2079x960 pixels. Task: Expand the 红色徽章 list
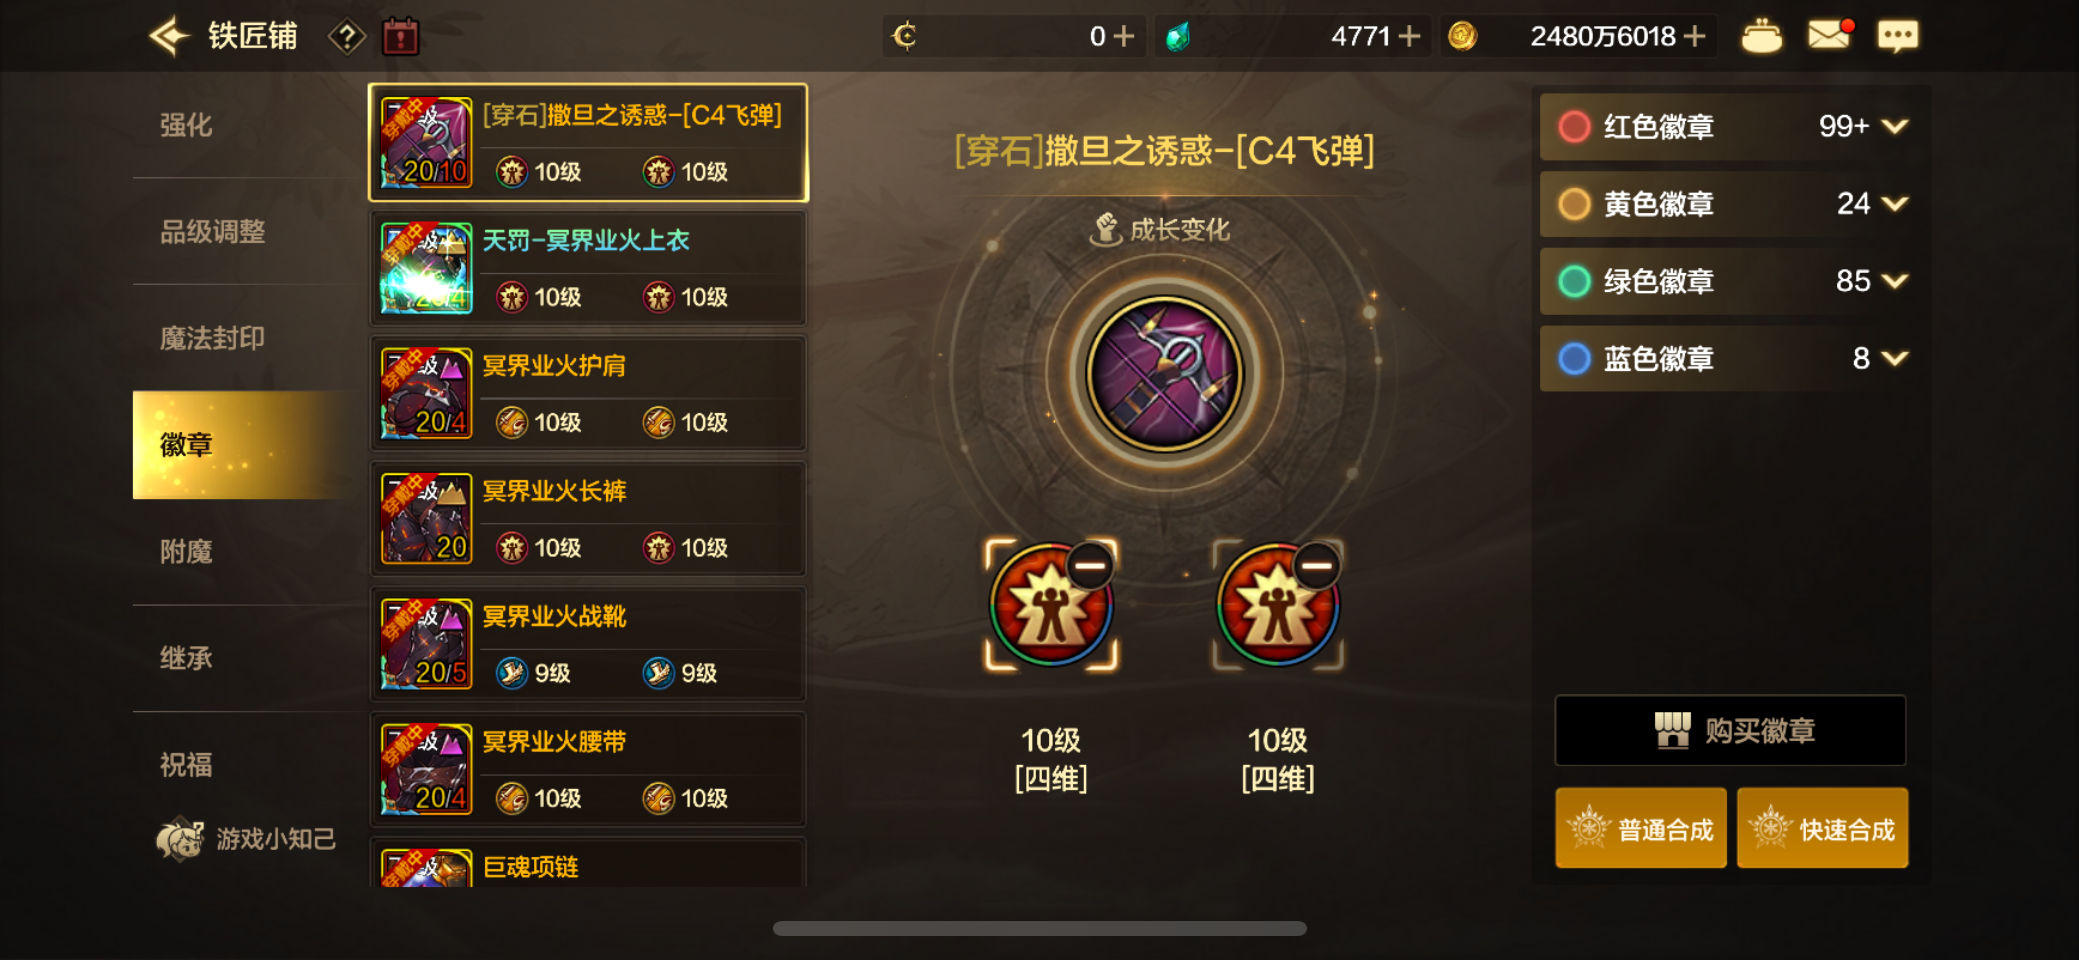tap(1894, 126)
